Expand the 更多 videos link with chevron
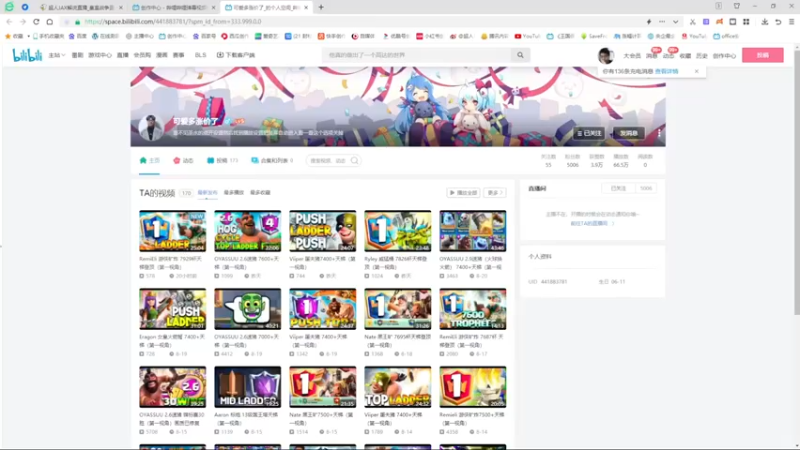 (495, 193)
